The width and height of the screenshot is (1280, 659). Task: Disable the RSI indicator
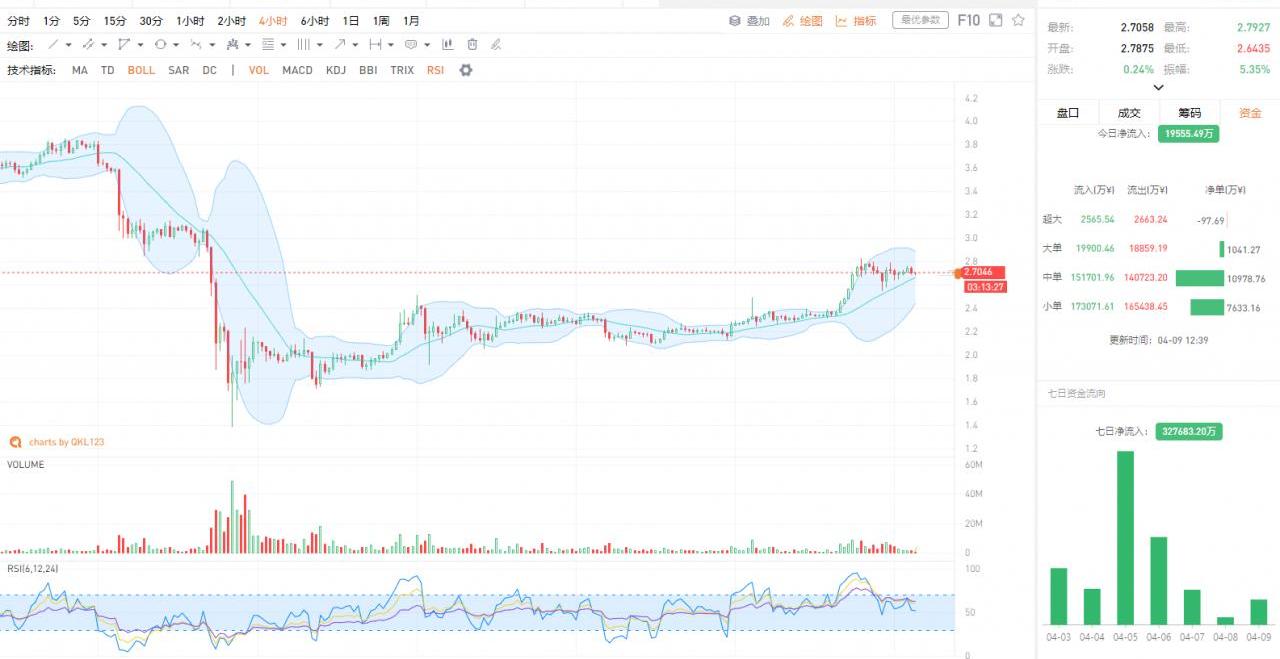pyautogui.click(x=435, y=70)
